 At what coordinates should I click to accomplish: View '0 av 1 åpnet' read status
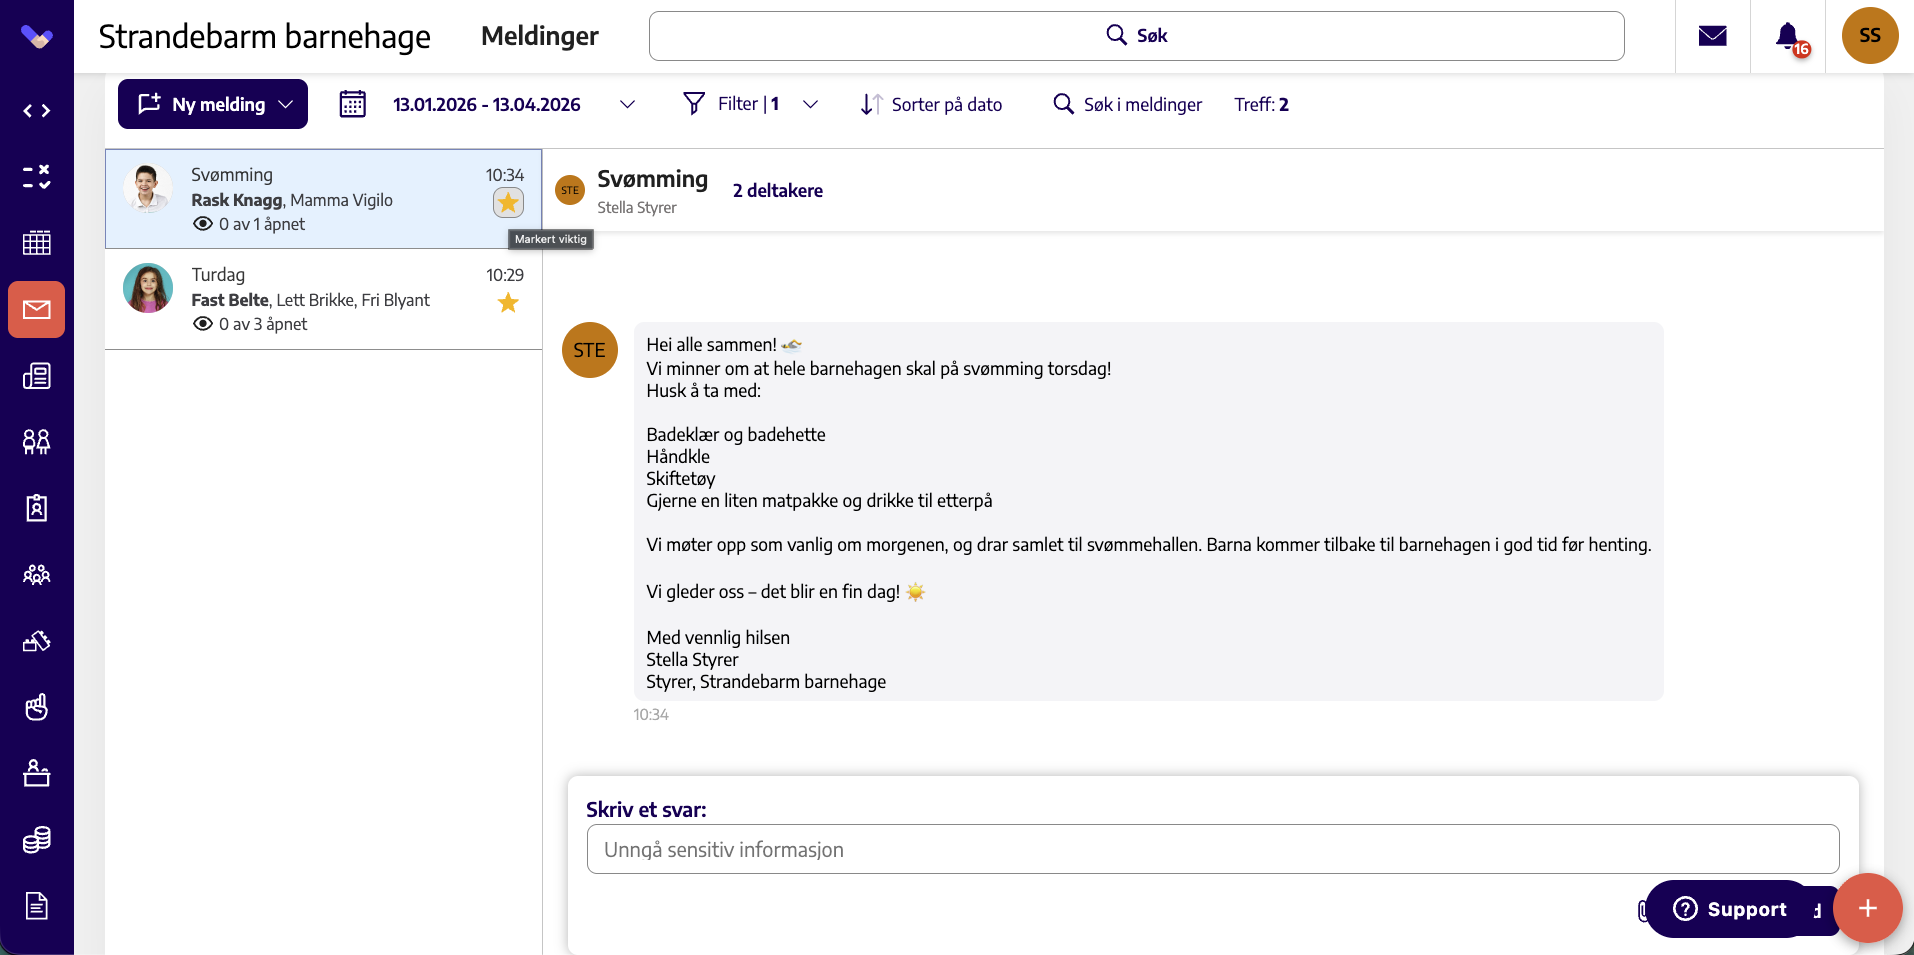pos(249,224)
